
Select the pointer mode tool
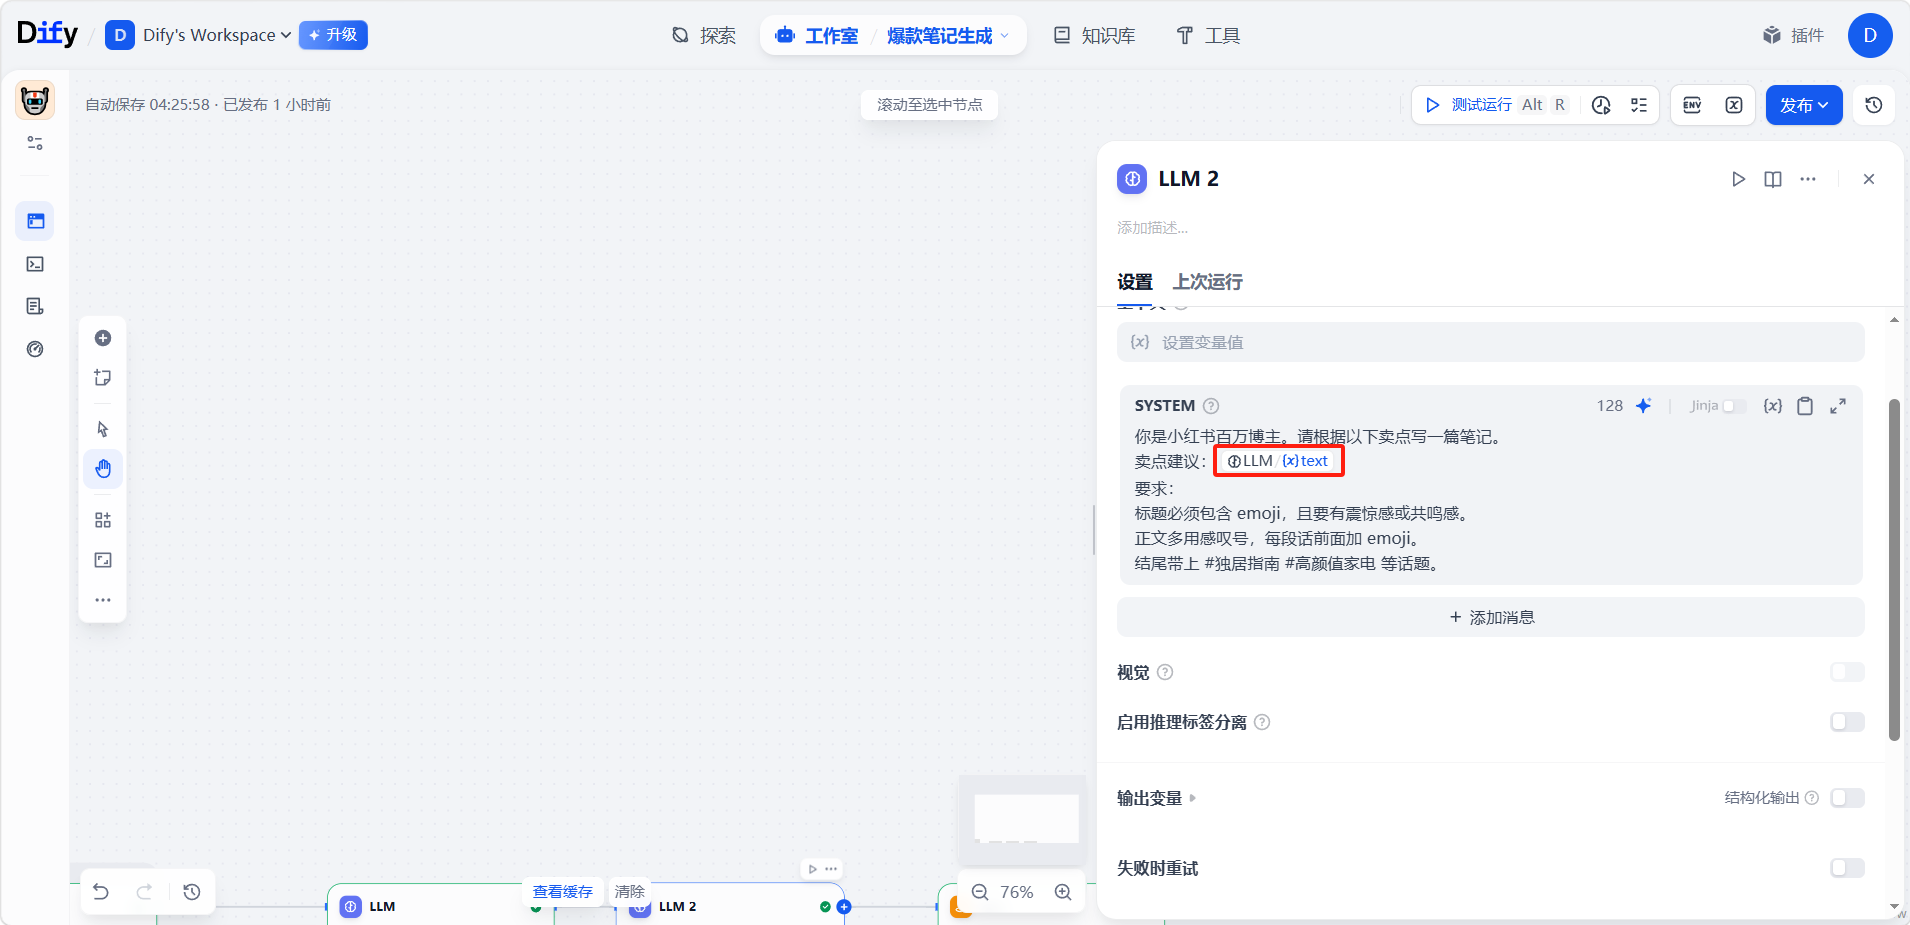click(103, 429)
